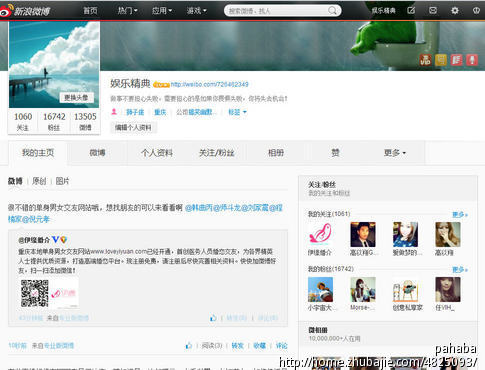The image size is (485, 370).
Task: Switch to the 微博 tab
Action: pyautogui.click(x=97, y=153)
